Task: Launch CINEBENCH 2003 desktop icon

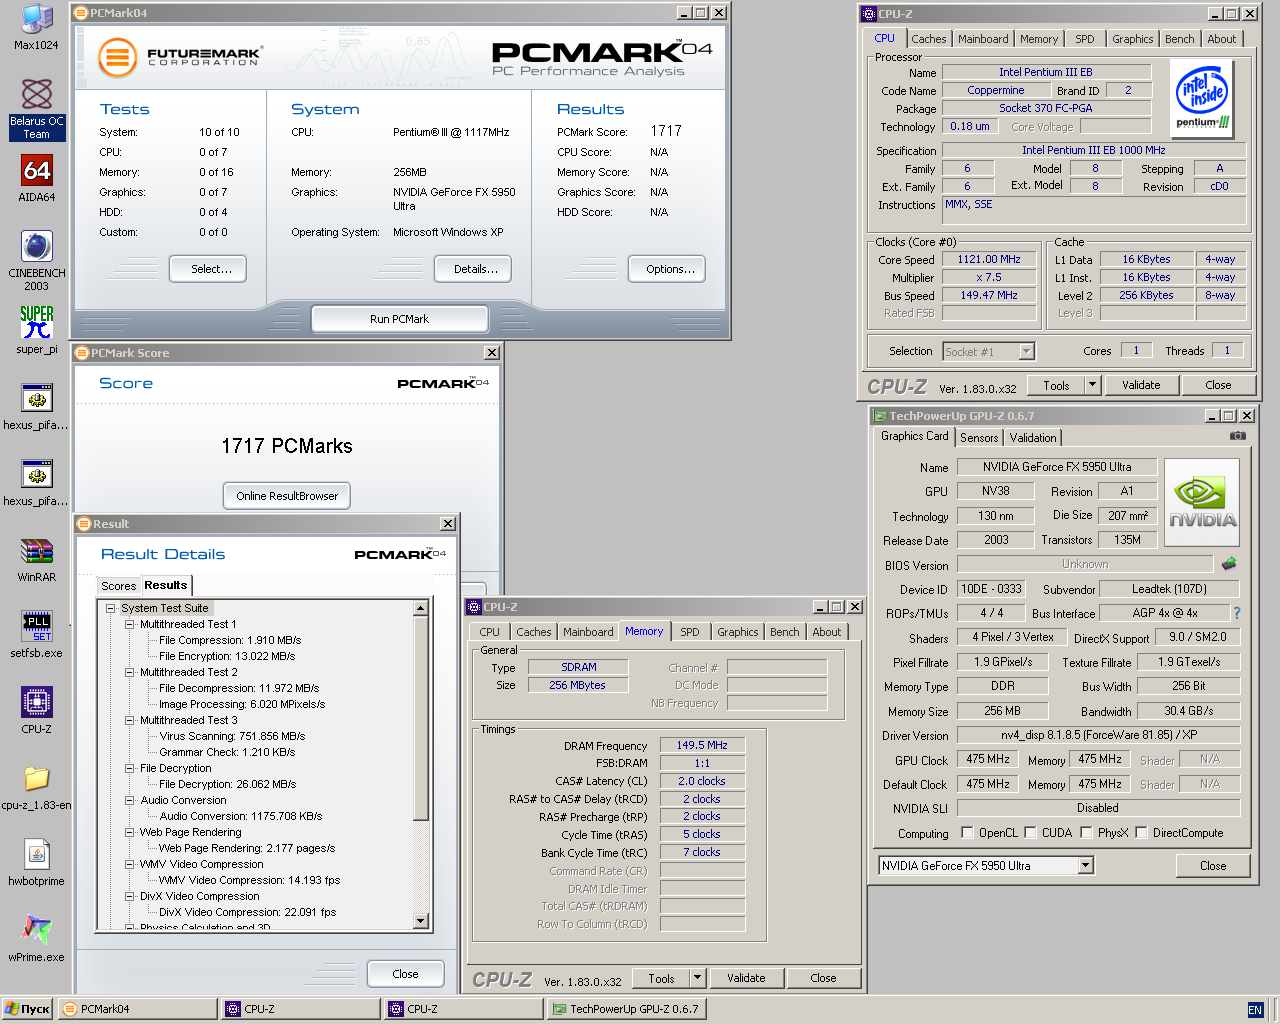Action: 37,260
